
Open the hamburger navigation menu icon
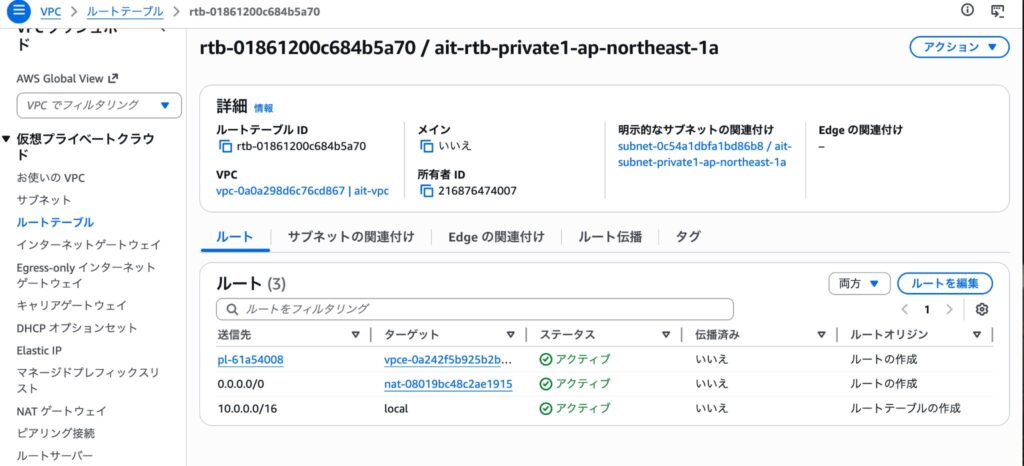(17, 11)
